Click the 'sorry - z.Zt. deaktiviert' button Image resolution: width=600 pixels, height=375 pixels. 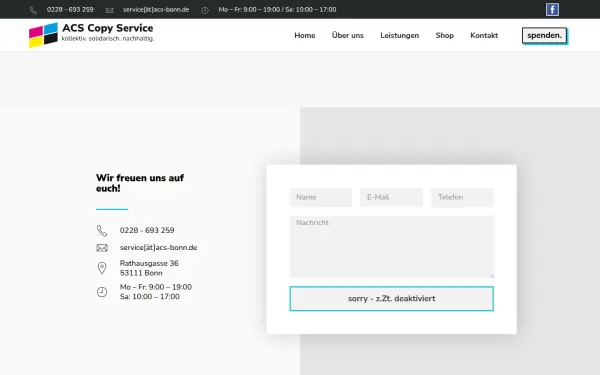pos(391,298)
